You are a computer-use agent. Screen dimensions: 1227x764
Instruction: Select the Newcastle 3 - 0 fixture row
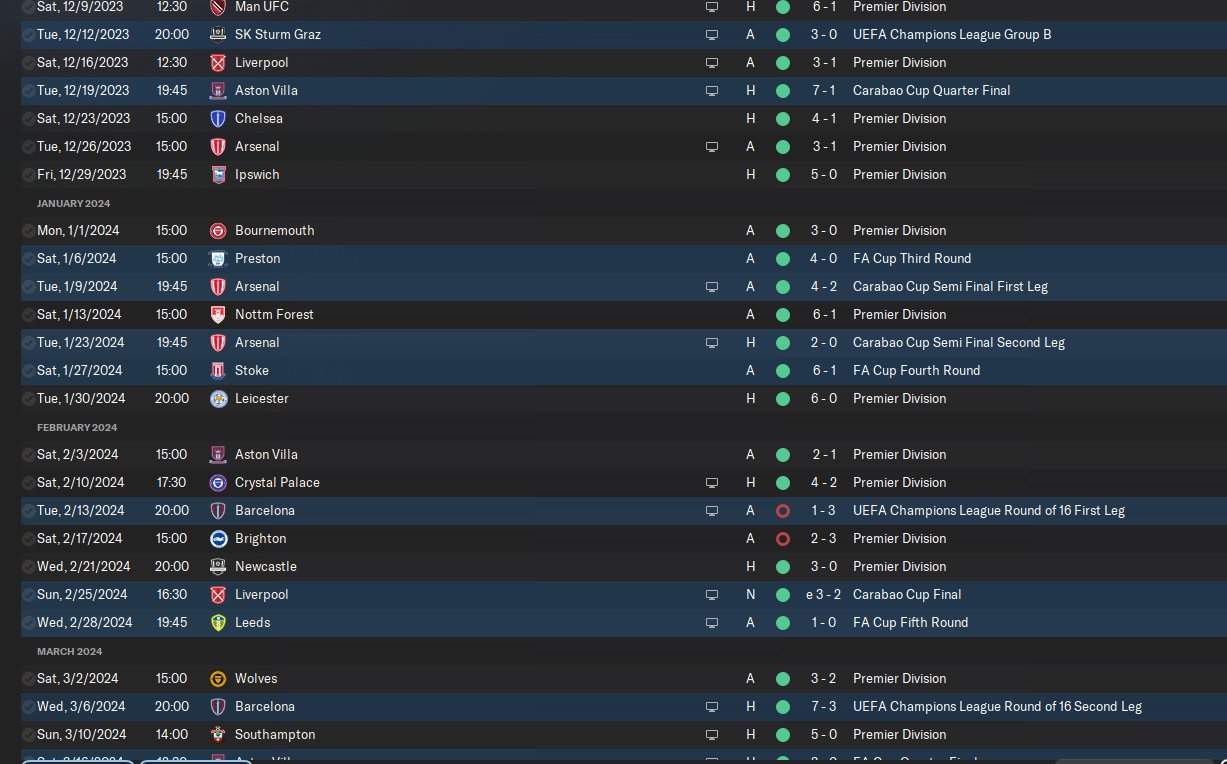coord(500,566)
